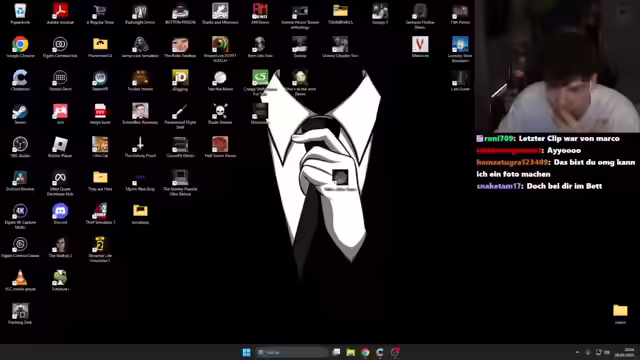Launch BUTTON PRISON game shortcut
This screenshot has width=640, height=360.
(180, 13)
